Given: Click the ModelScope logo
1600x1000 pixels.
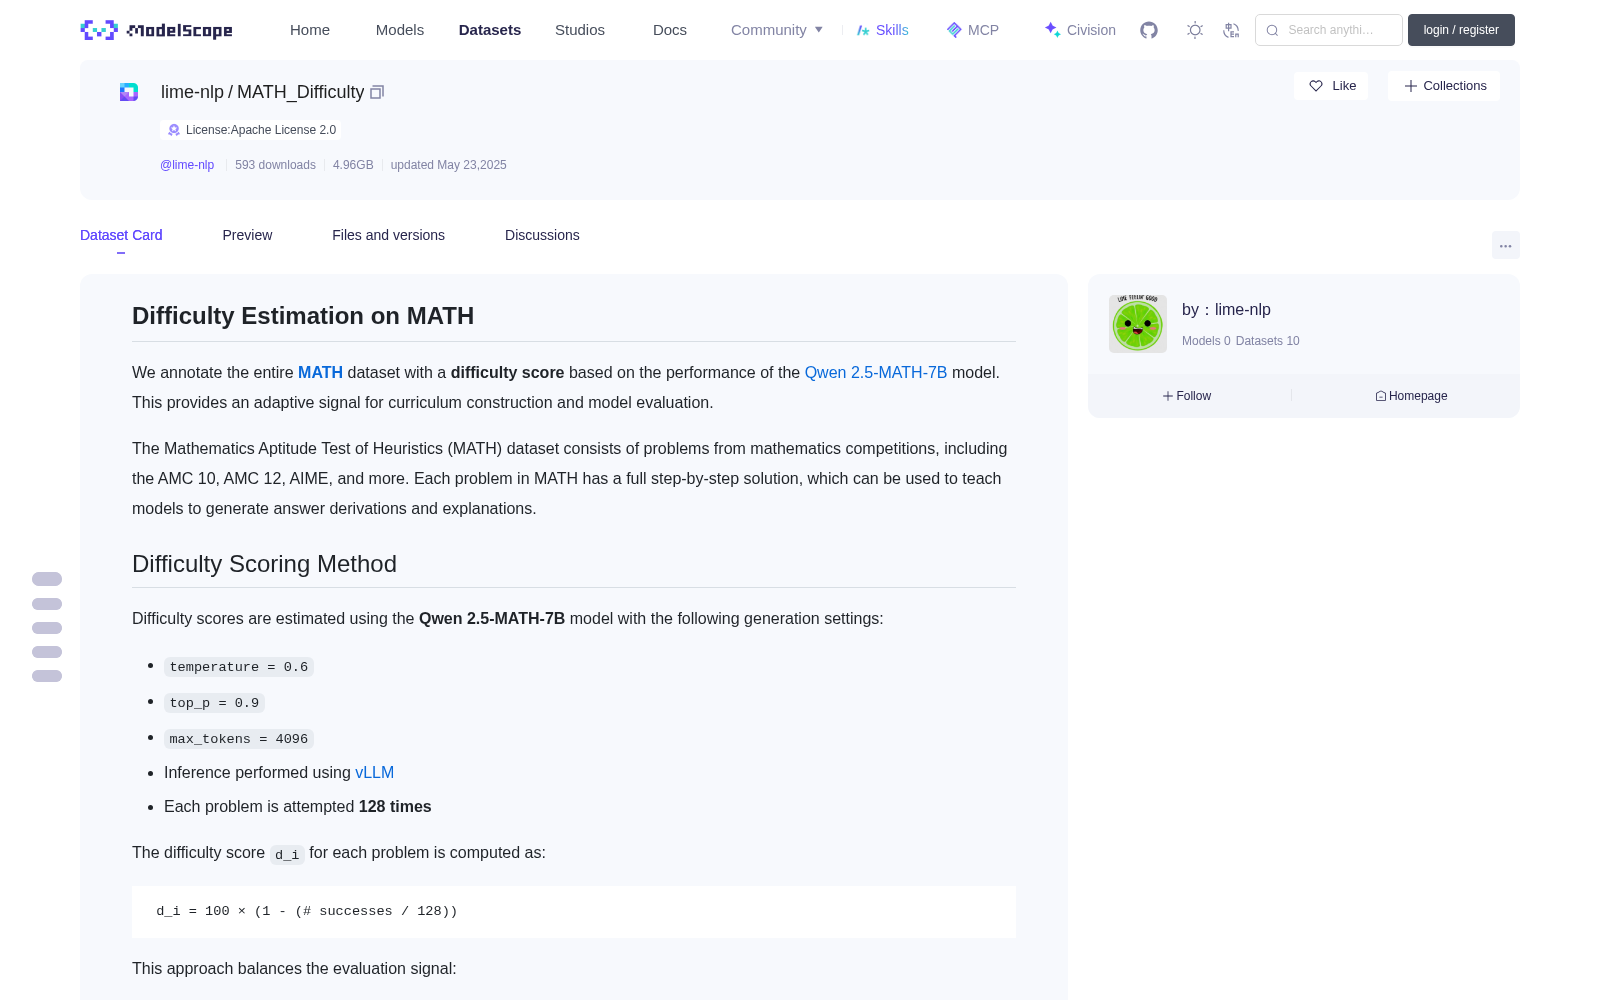Looking at the screenshot, I should pyautogui.click(x=157, y=30).
